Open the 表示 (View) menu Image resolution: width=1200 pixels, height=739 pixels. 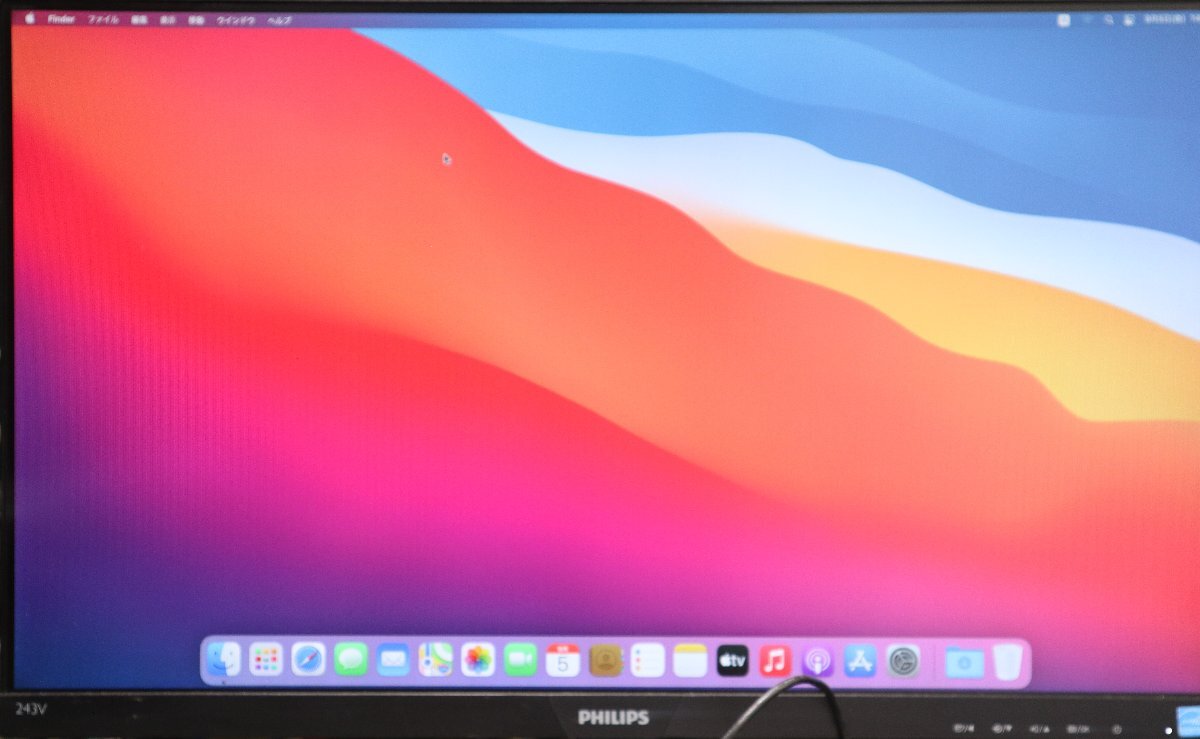(168, 19)
